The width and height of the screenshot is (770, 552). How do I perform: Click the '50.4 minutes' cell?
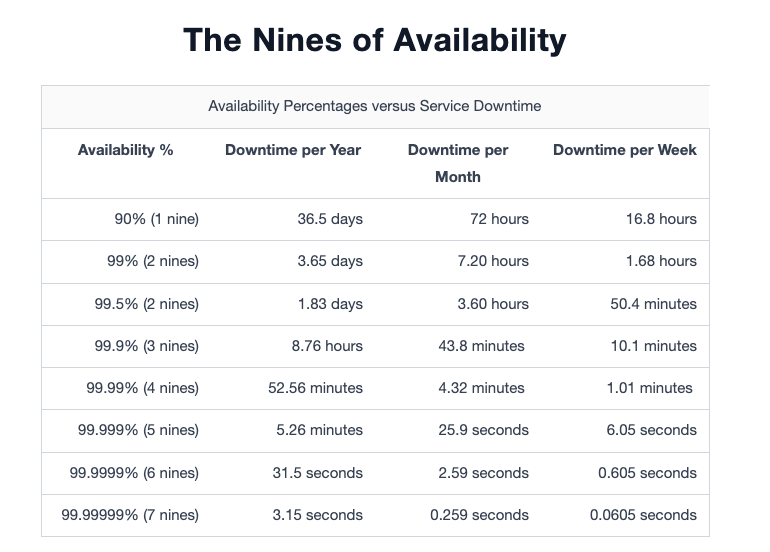(x=653, y=304)
